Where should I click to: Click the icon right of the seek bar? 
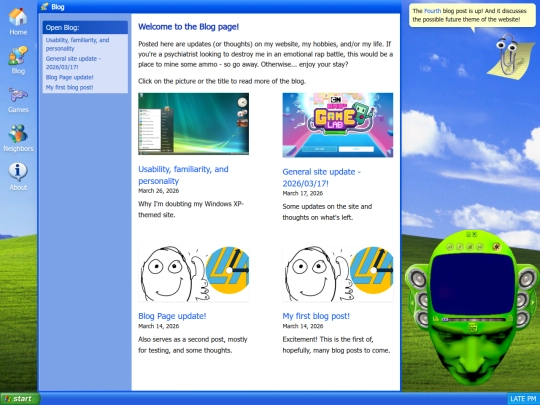point(510,318)
